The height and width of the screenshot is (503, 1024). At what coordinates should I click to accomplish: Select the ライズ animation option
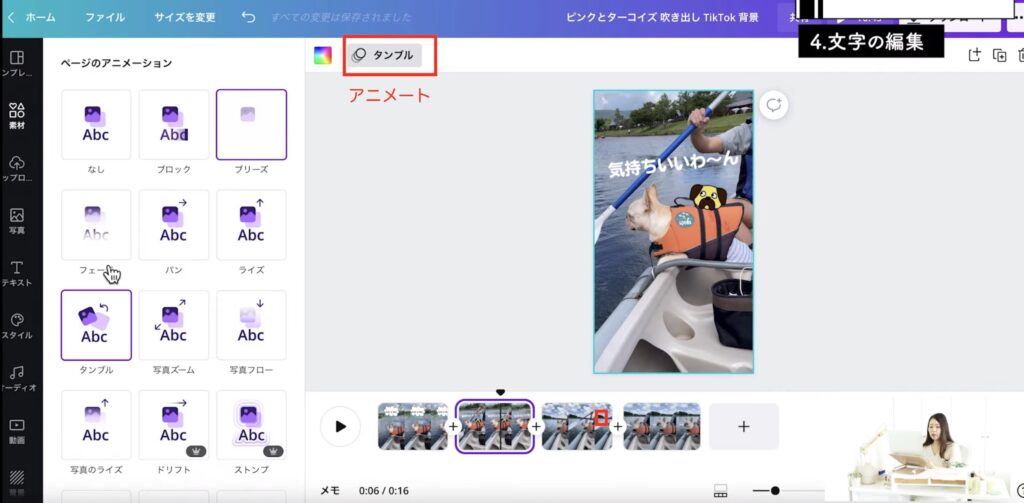tap(251, 225)
